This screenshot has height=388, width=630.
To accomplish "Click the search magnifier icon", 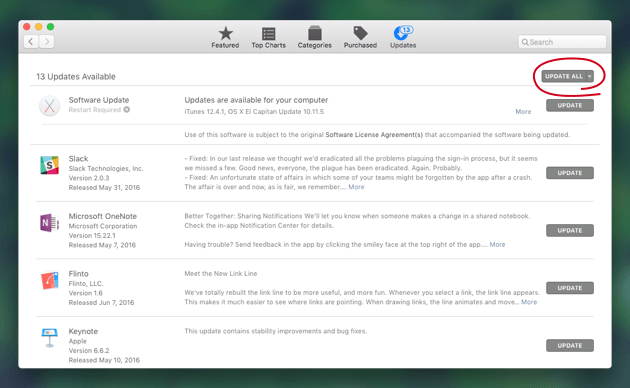I will point(525,42).
